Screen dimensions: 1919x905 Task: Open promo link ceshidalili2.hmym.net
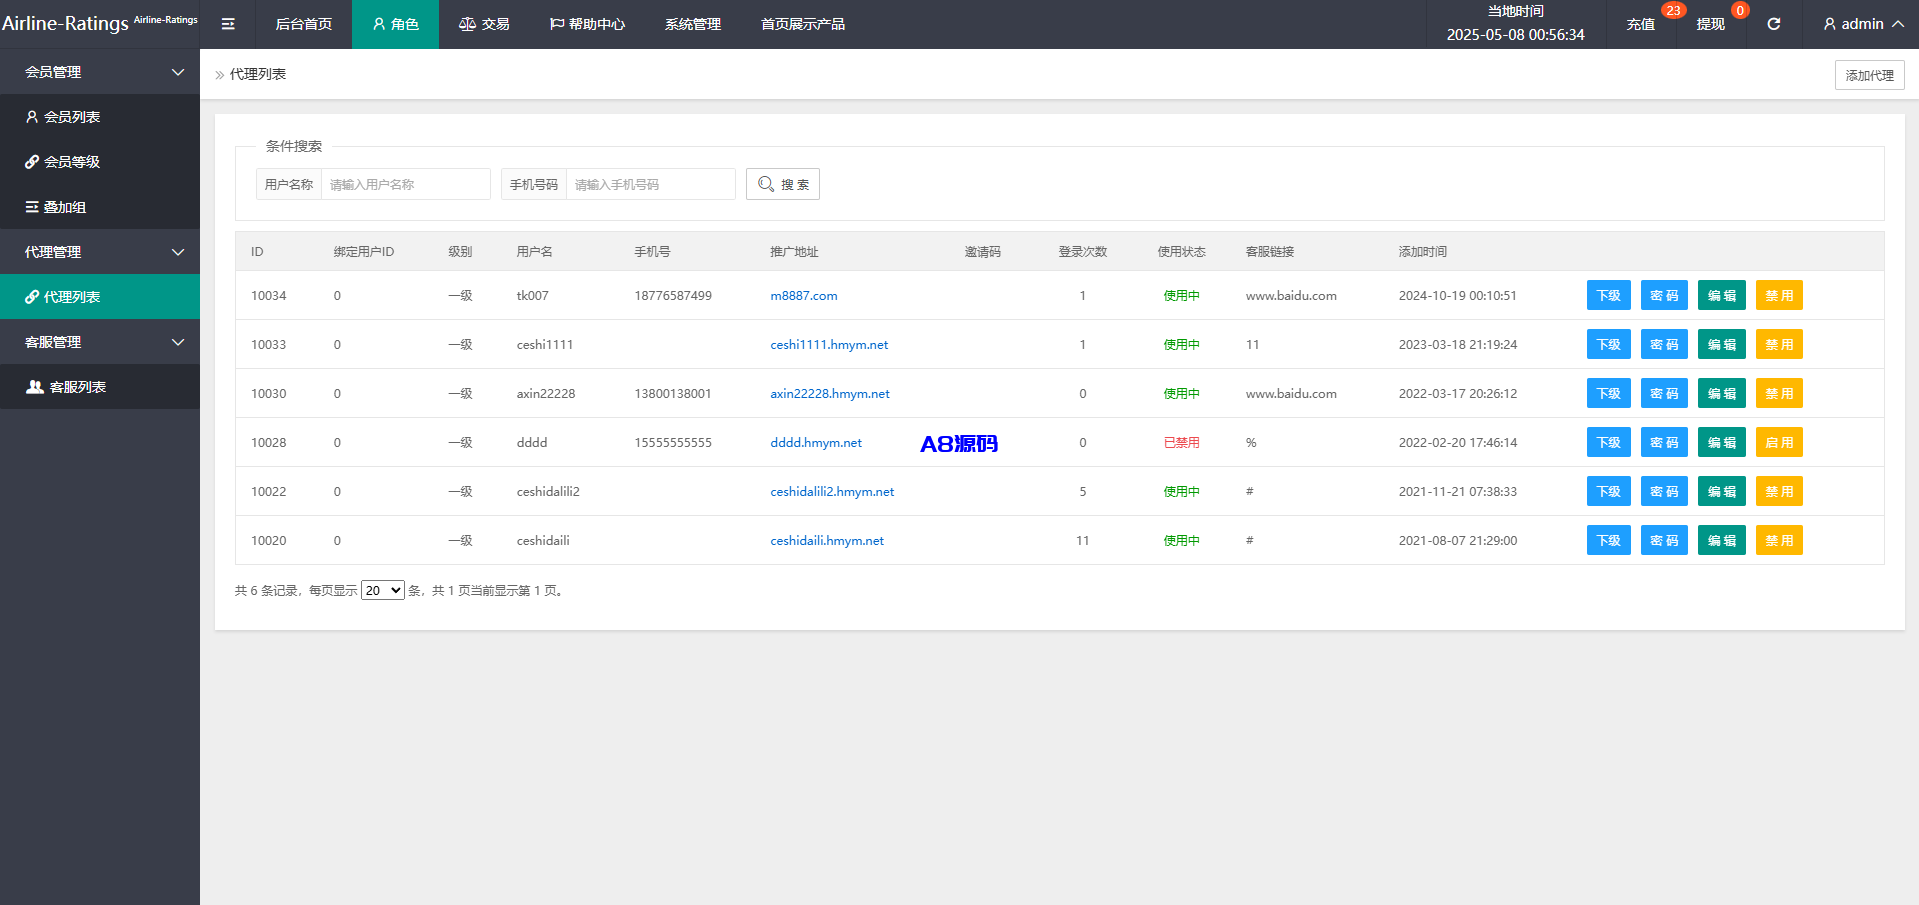832,492
